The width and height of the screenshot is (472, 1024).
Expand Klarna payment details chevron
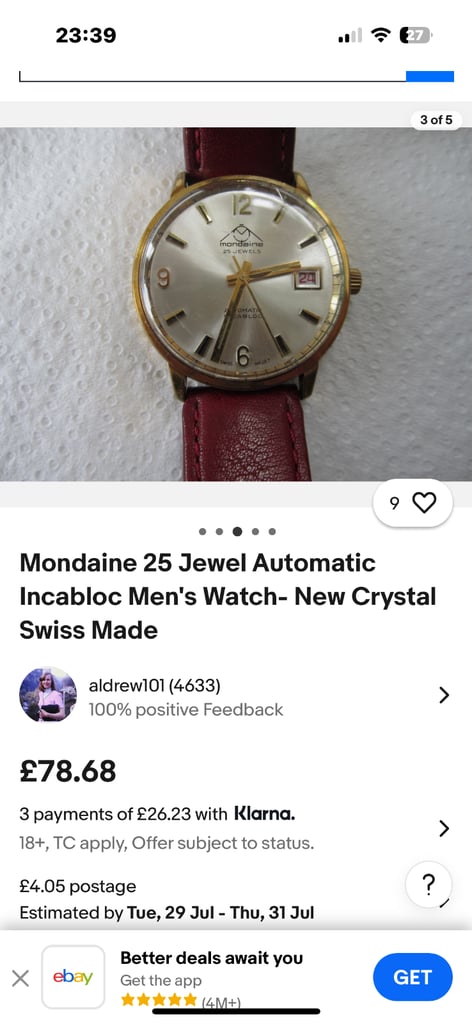[x=445, y=829]
